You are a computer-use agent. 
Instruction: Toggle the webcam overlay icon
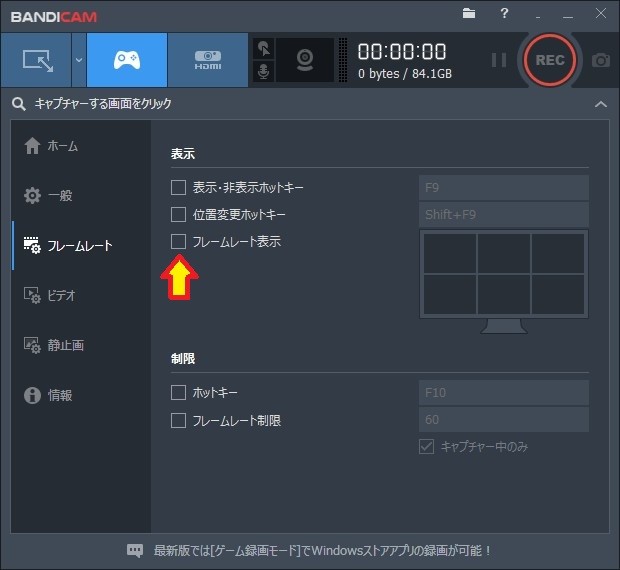[305, 60]
